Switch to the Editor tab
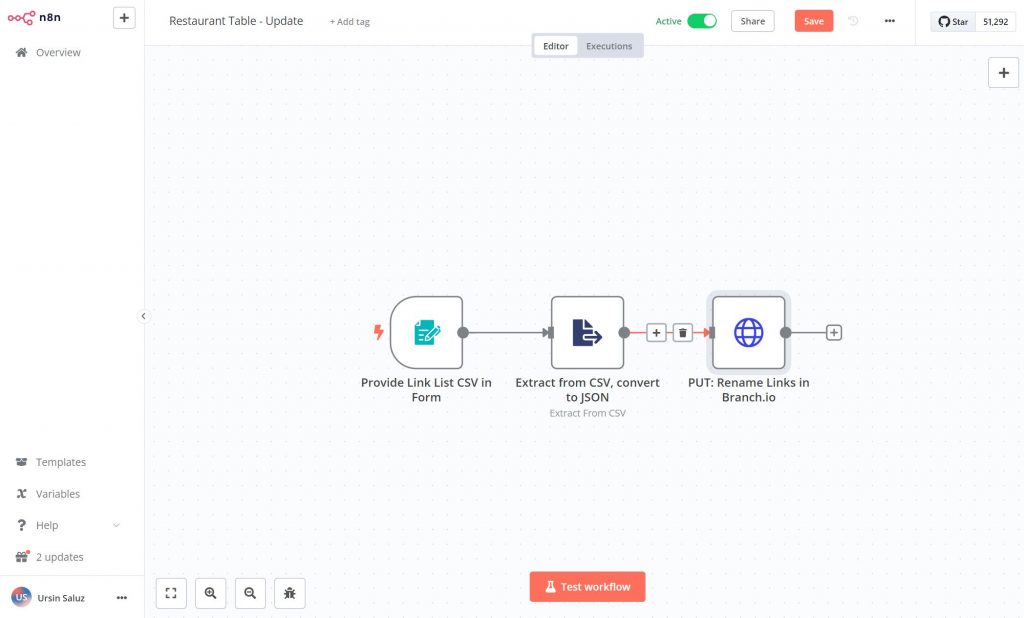The image size is (1024, 618). click(556, 46)
